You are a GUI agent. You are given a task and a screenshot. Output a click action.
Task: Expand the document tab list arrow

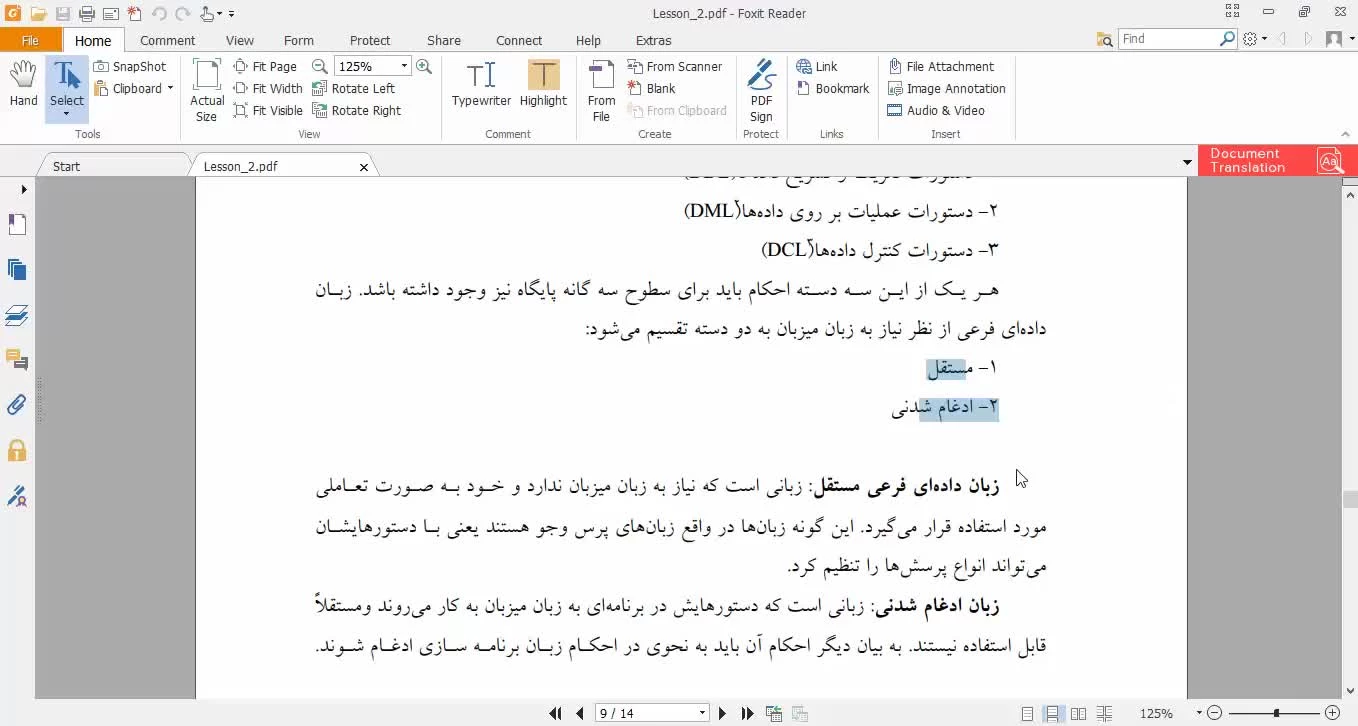pyautogui.click(x=1187, y=162)
